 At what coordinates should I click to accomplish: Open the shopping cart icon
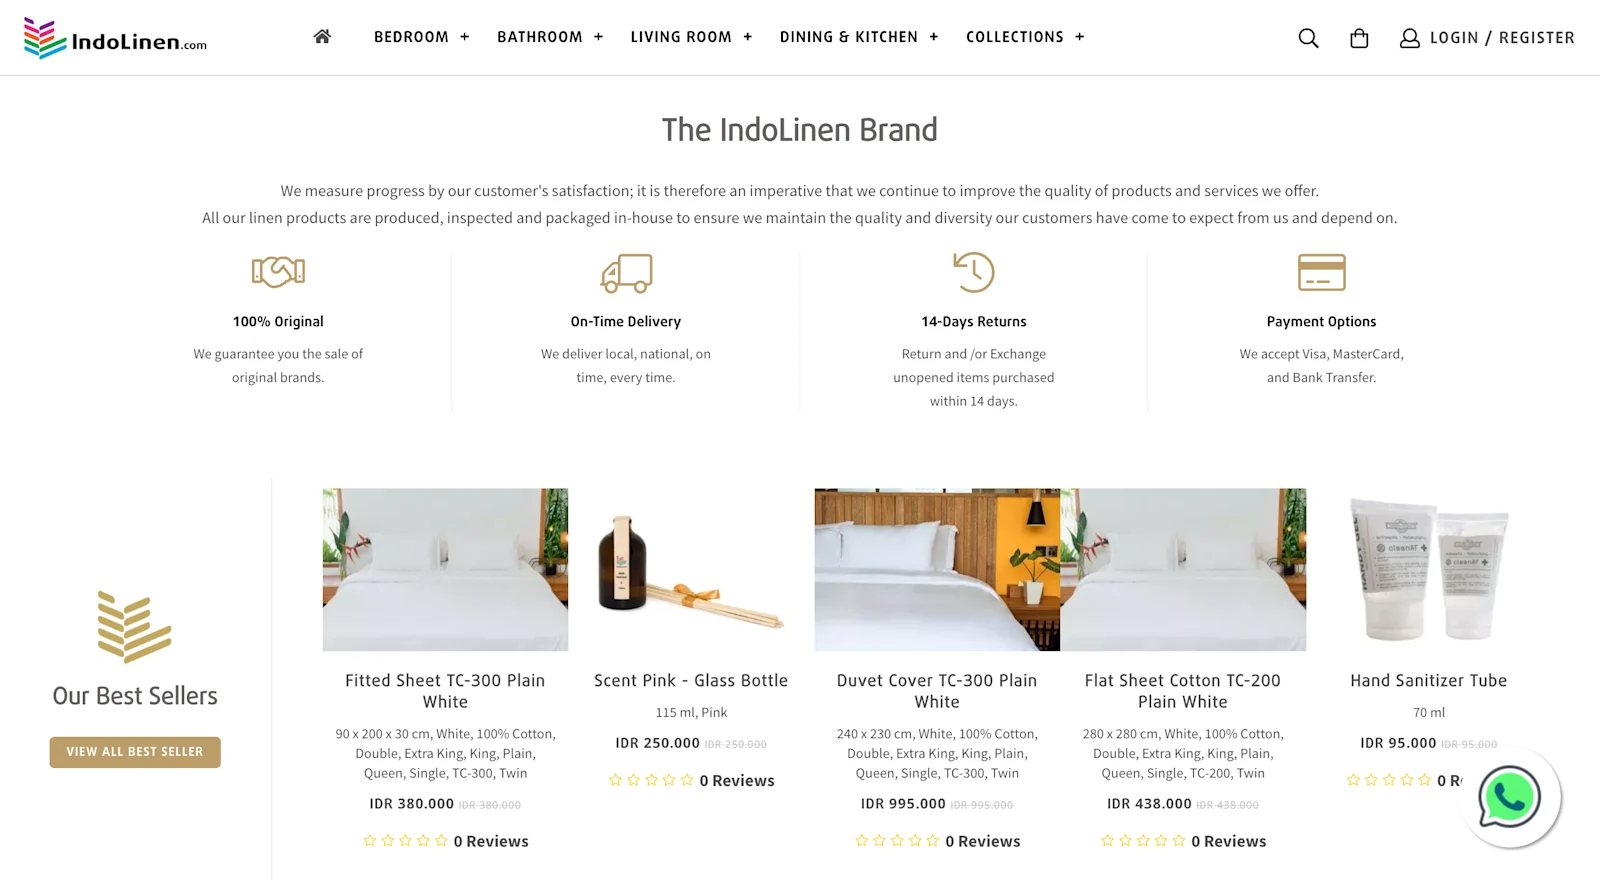1358,37
